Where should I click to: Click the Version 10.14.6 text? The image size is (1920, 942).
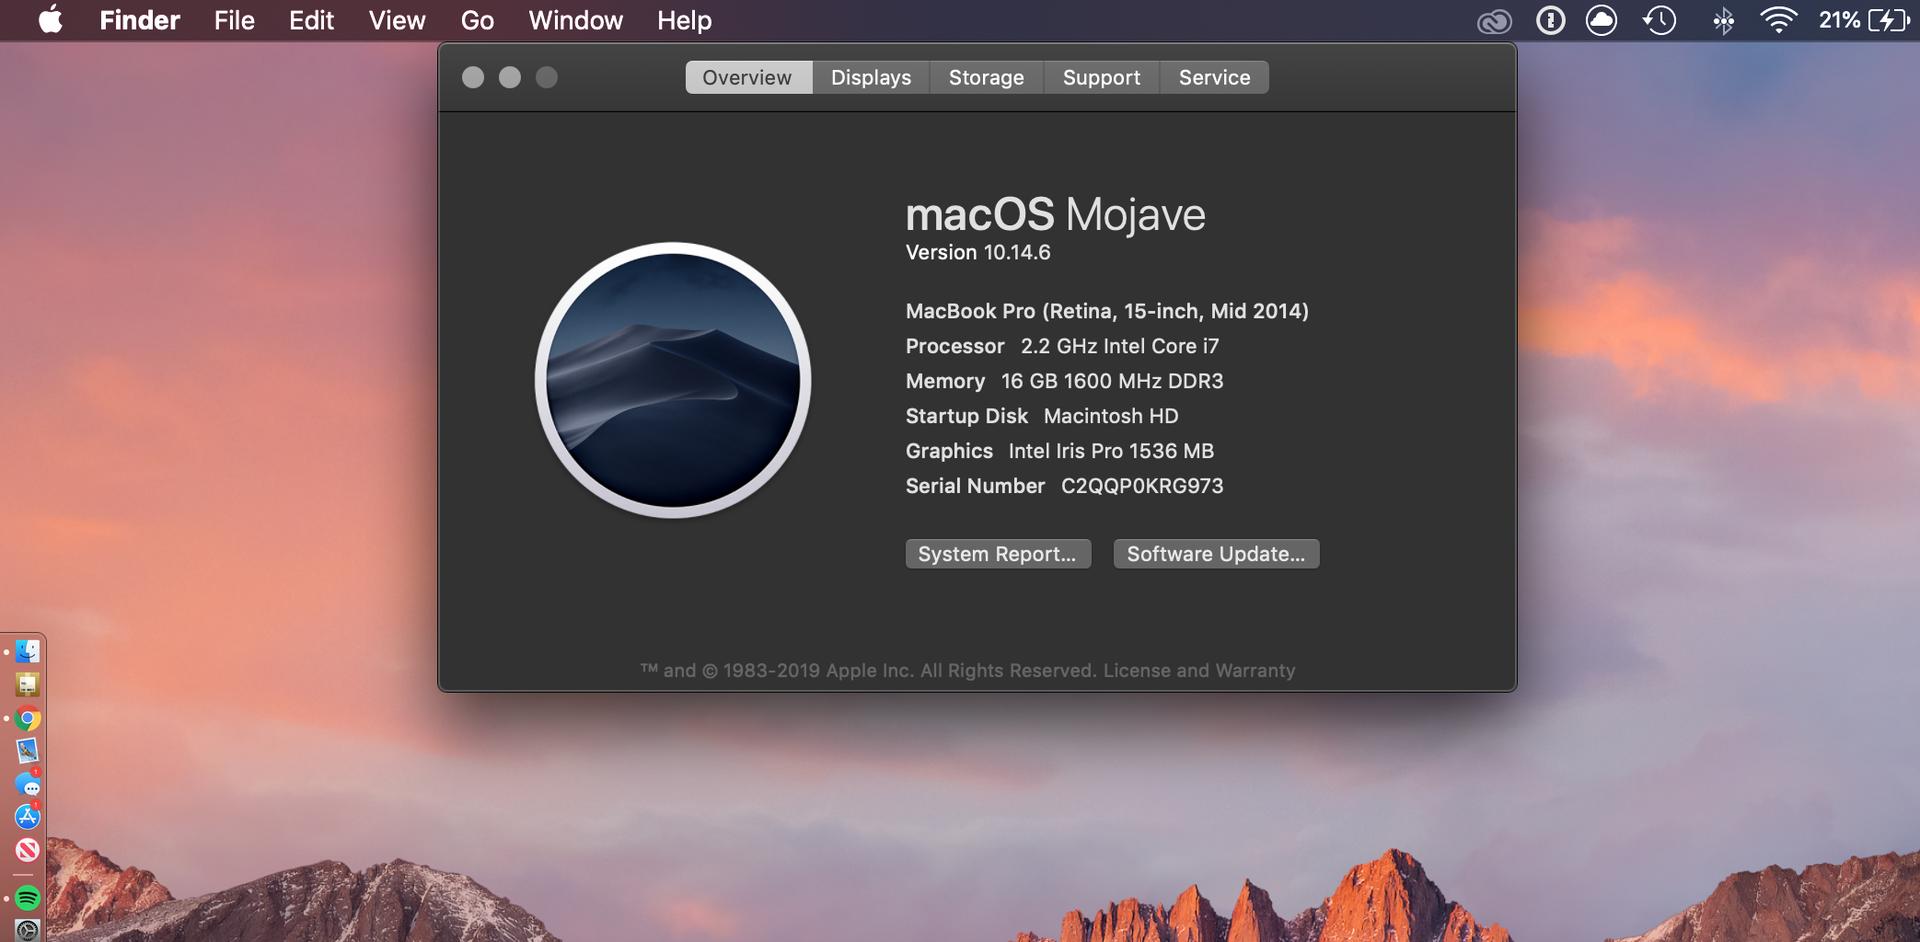pyautogui.click(x=978, y=253)
